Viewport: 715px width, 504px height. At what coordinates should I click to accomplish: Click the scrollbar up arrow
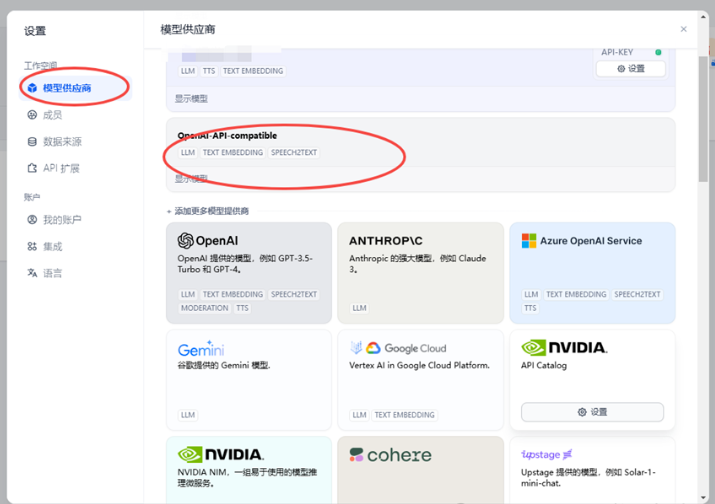pyautogui.click(x=703, y=16)
